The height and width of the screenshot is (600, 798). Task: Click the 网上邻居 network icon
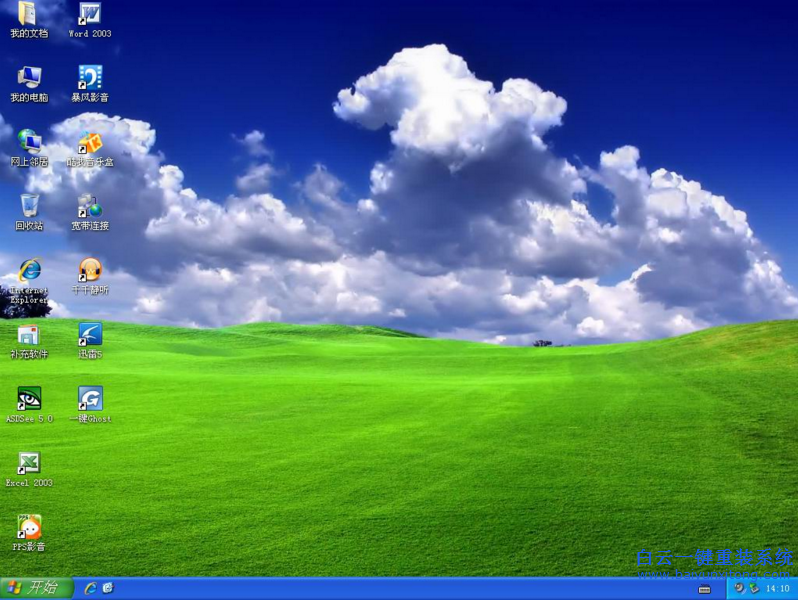click(x=29, y=143)
